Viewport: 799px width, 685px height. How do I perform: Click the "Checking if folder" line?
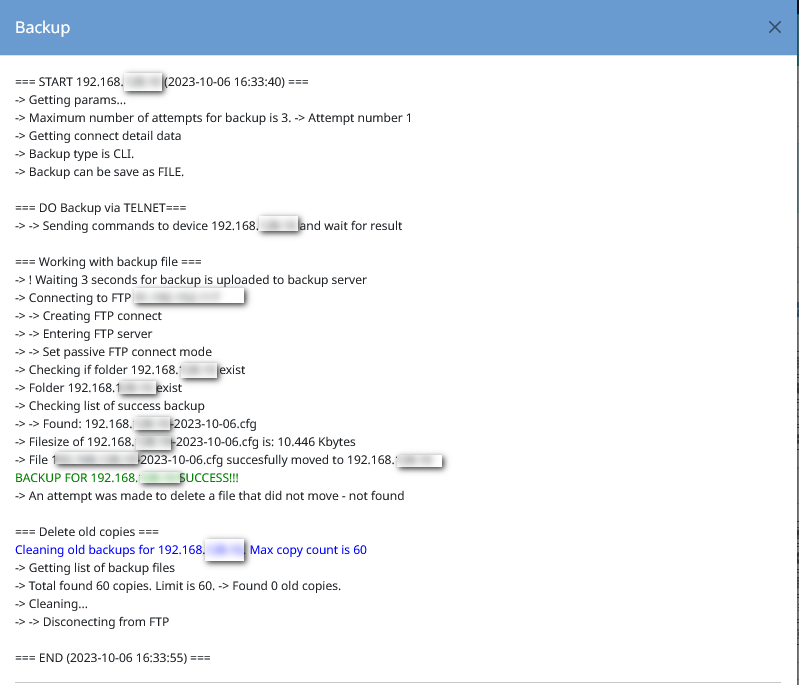(x=130, y=370)
